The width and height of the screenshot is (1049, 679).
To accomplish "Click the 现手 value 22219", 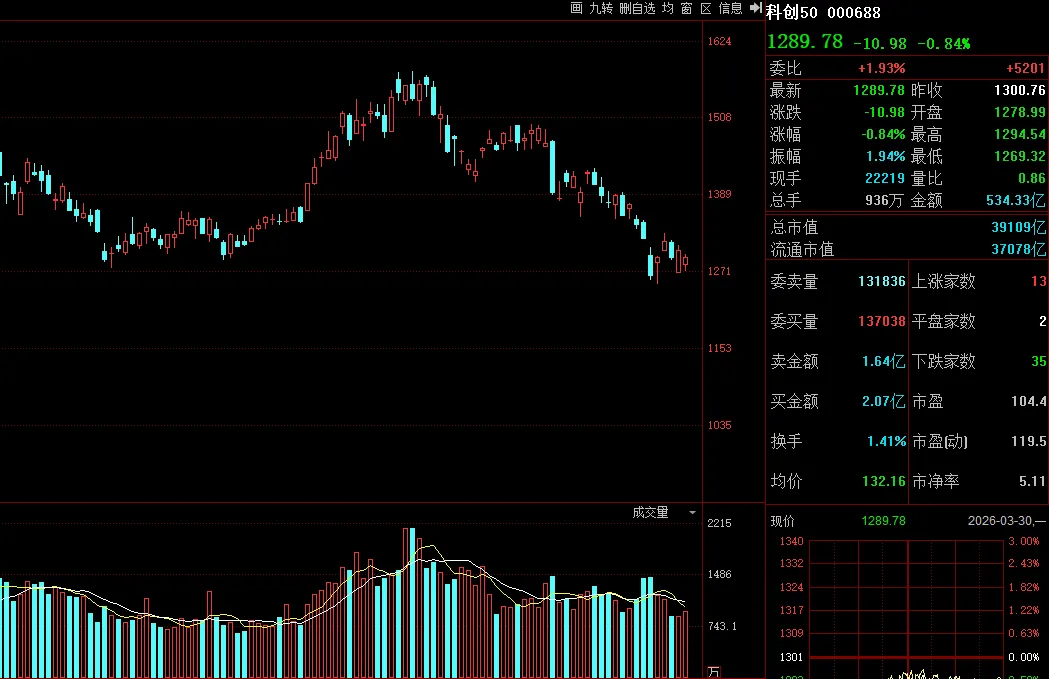I will (884, 179).
